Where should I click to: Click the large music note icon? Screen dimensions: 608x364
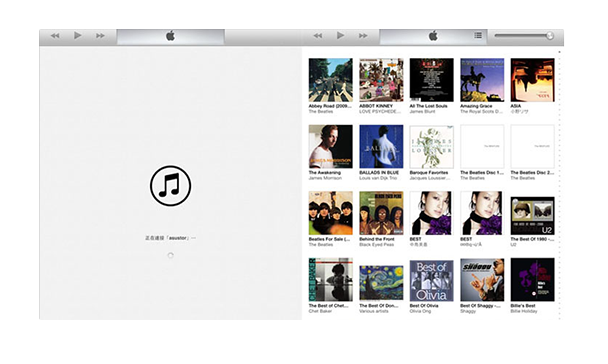click(171, 186)
